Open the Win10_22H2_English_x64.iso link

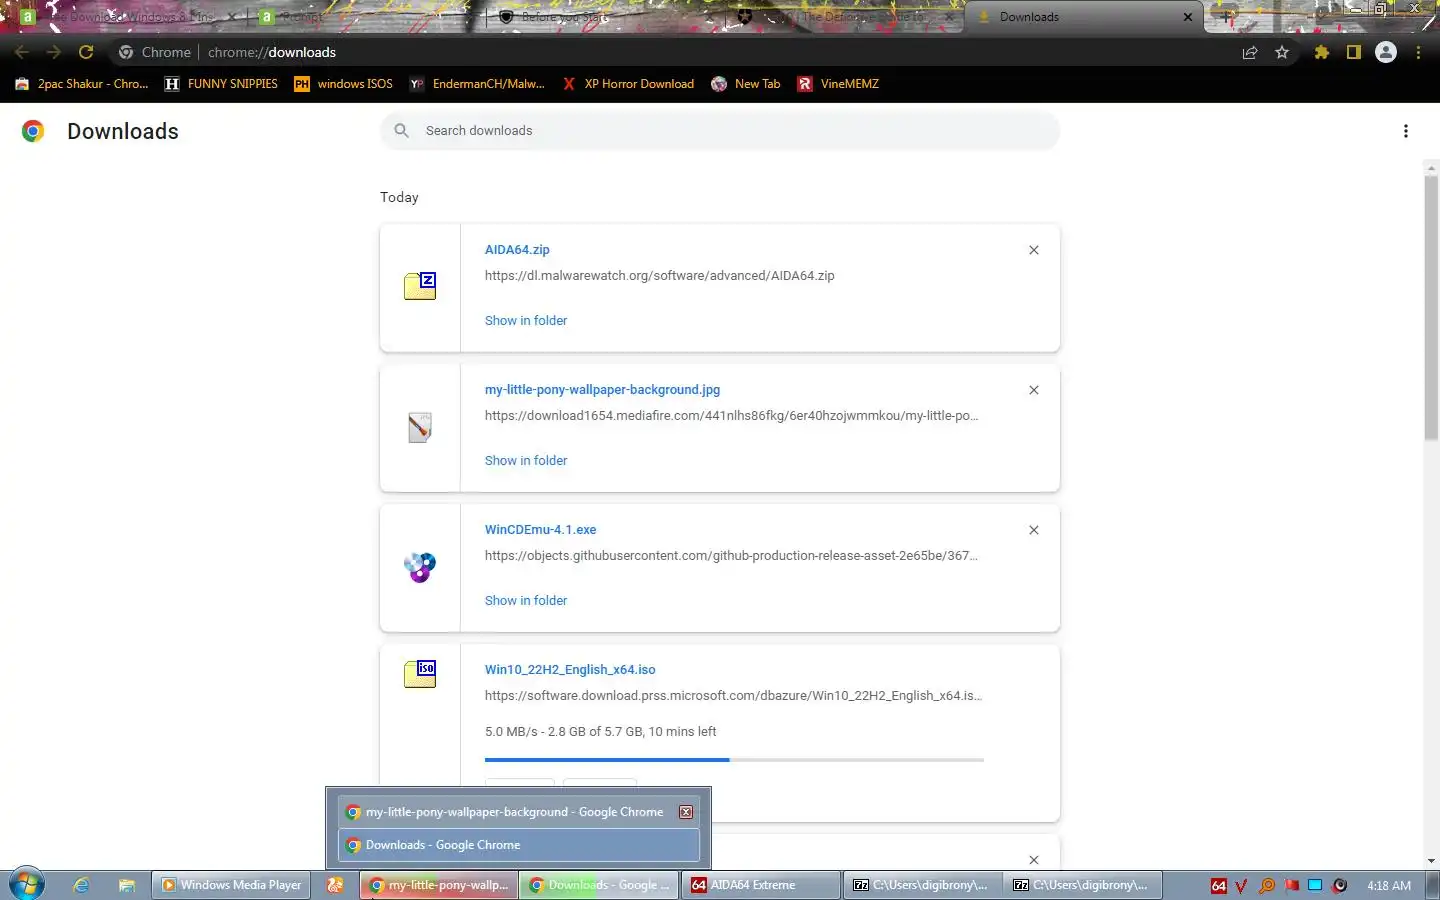pos(570,670)
